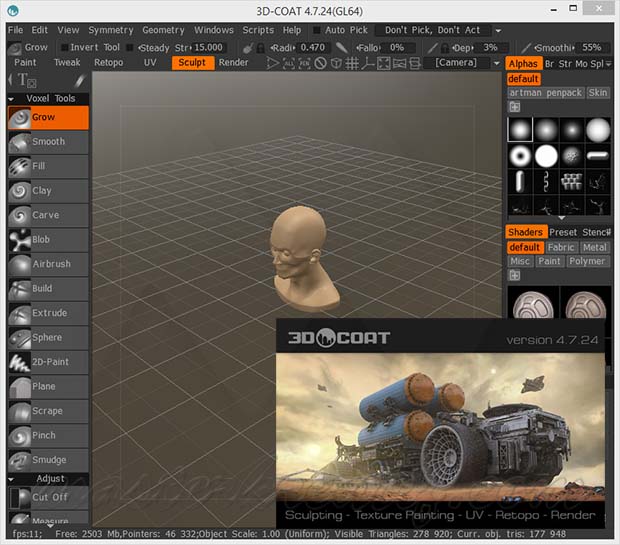Image resolution: width=620 pixels, height=545 pixels.
Task: Click the add-folder icon under Alphas
Action: 514,107
